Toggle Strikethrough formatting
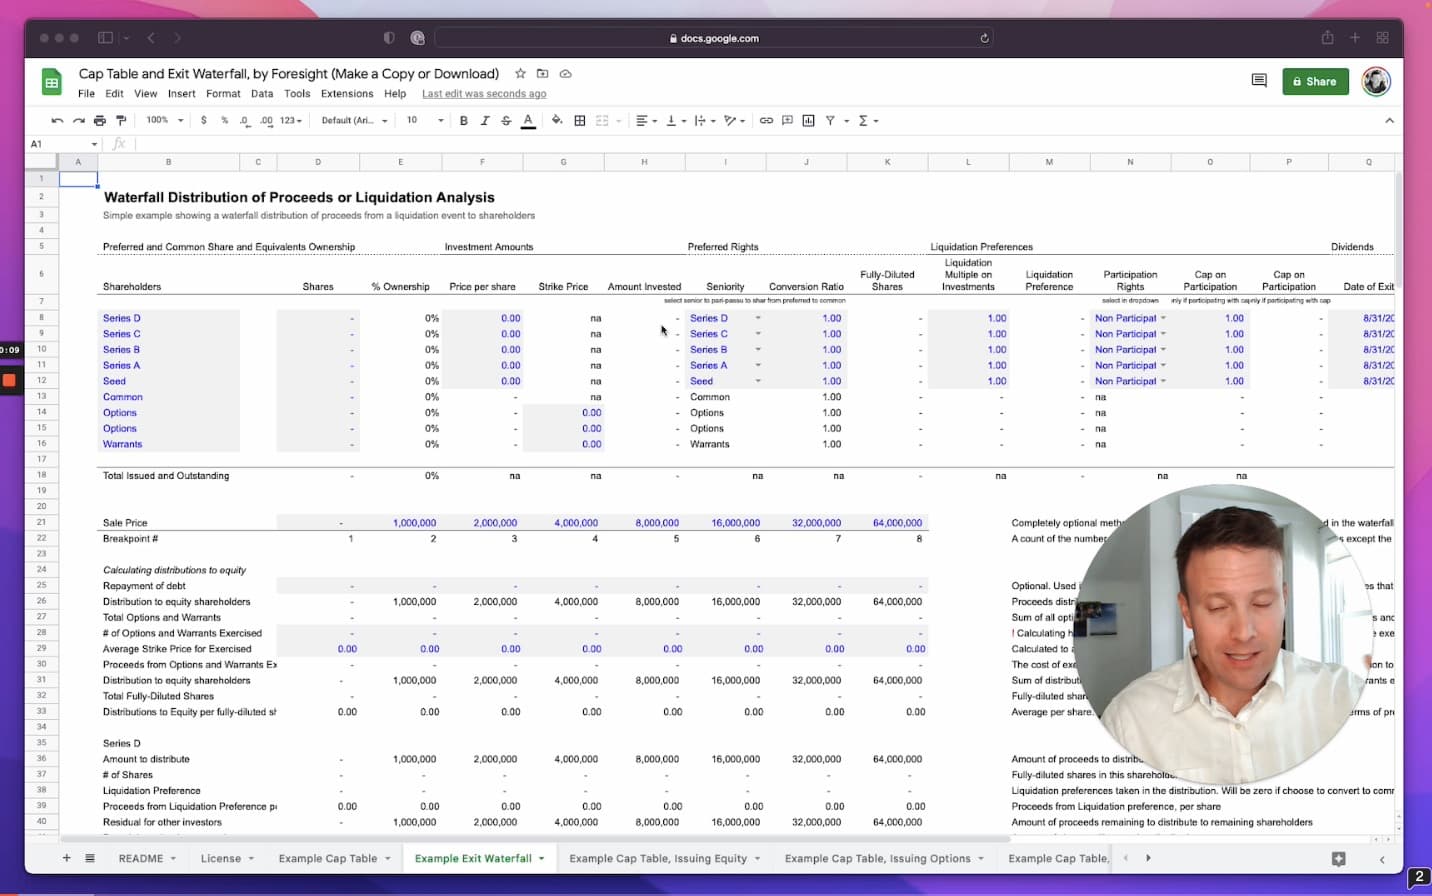This screenshot has height=896, width=1432. tap(506, 120)
